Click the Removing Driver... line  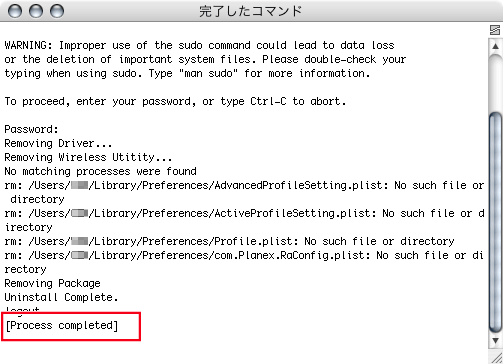tap(58, 143)
